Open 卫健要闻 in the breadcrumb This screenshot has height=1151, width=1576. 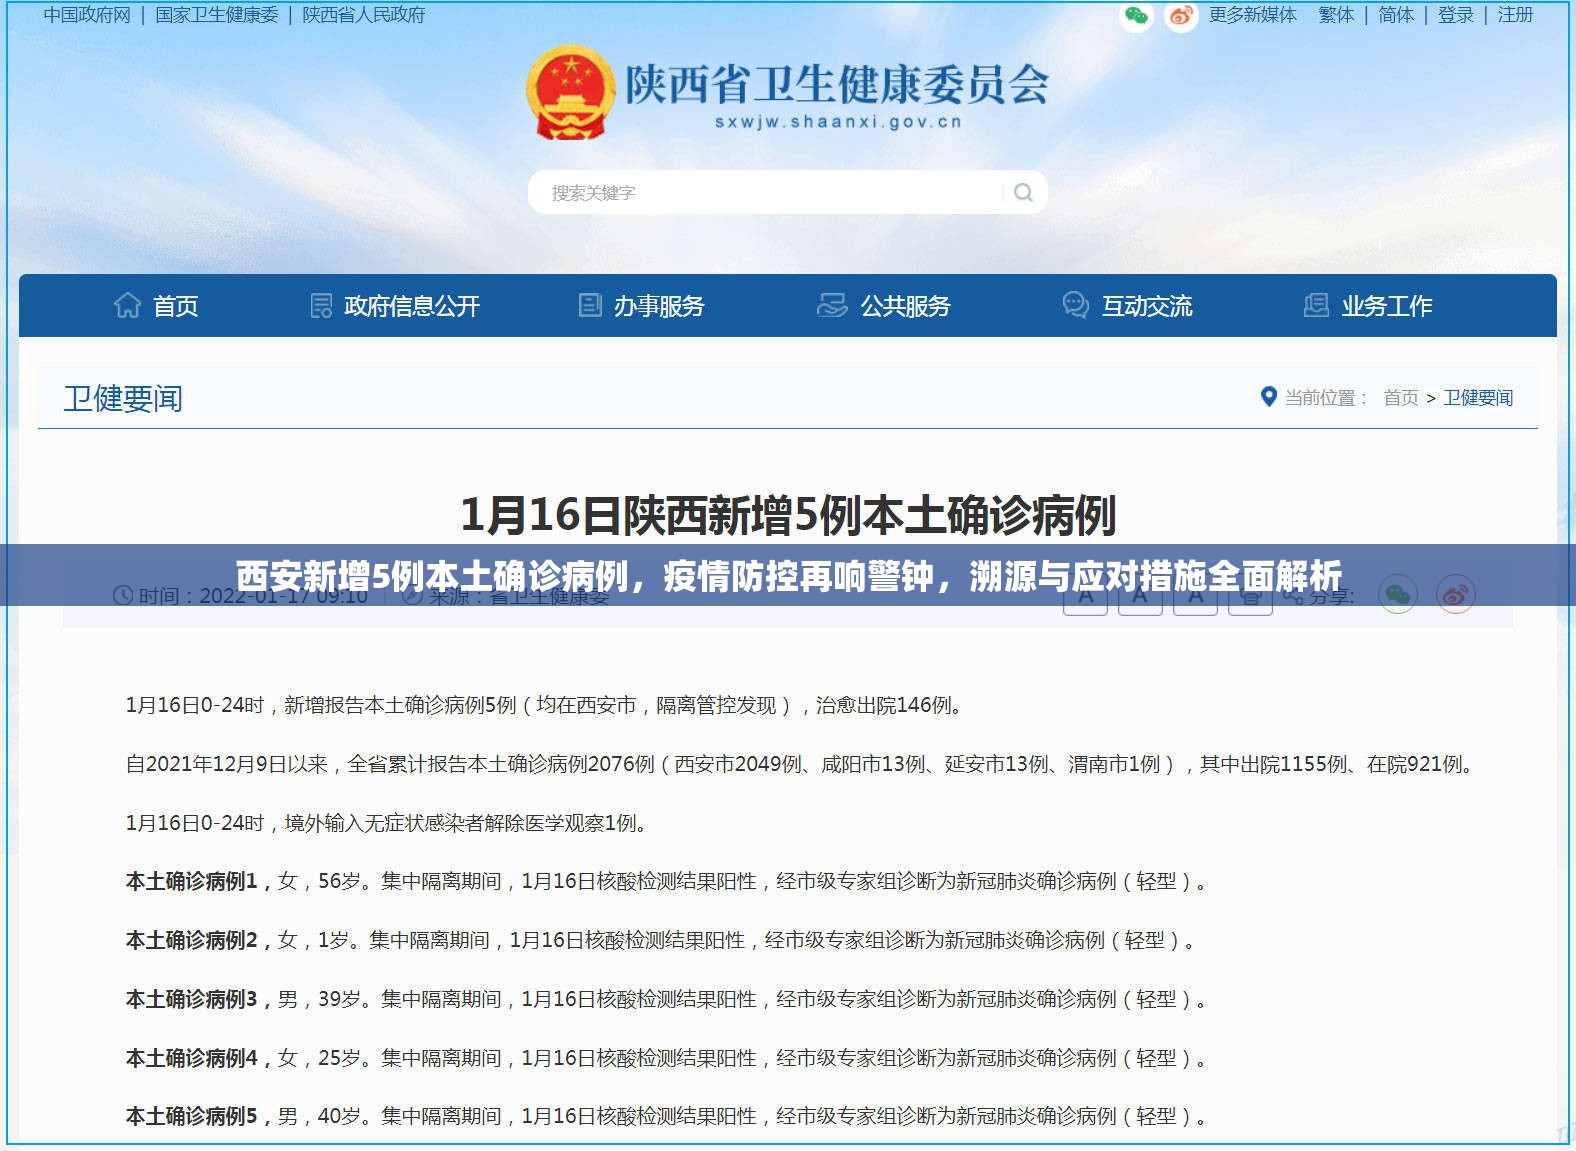[x=1478, y=398]
